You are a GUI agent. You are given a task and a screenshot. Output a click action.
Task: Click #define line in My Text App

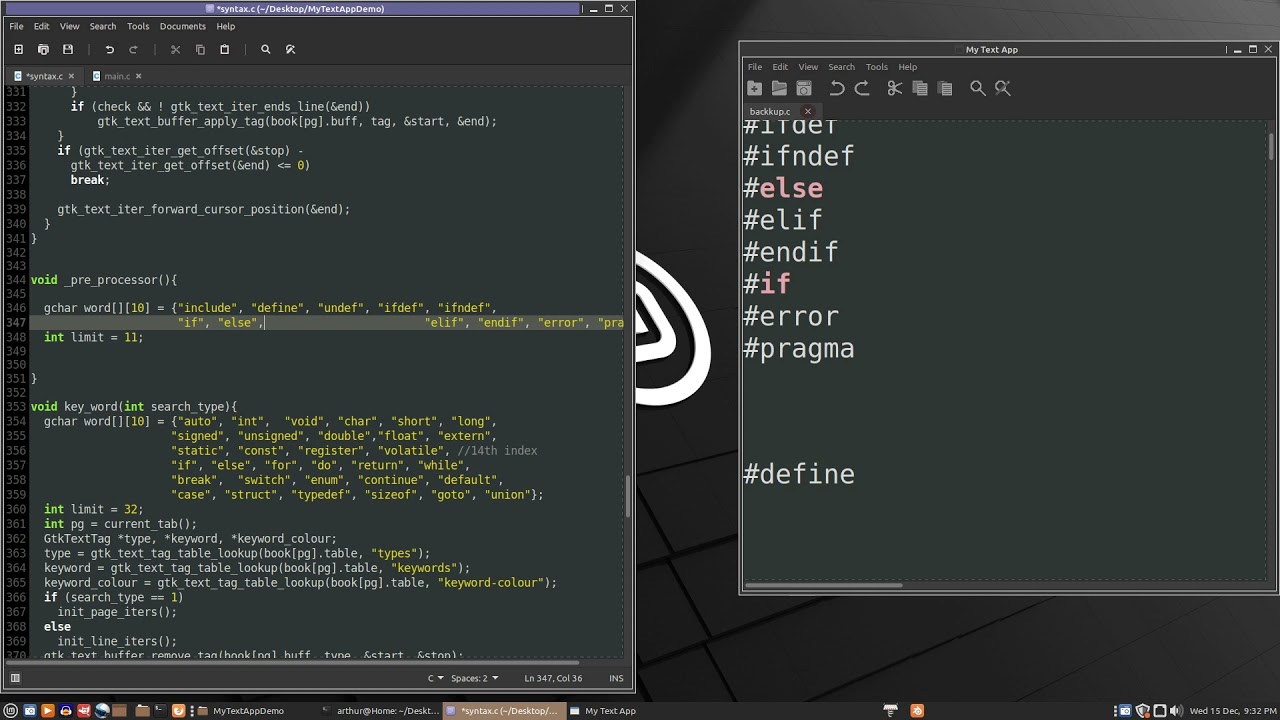tap(799, 474)
